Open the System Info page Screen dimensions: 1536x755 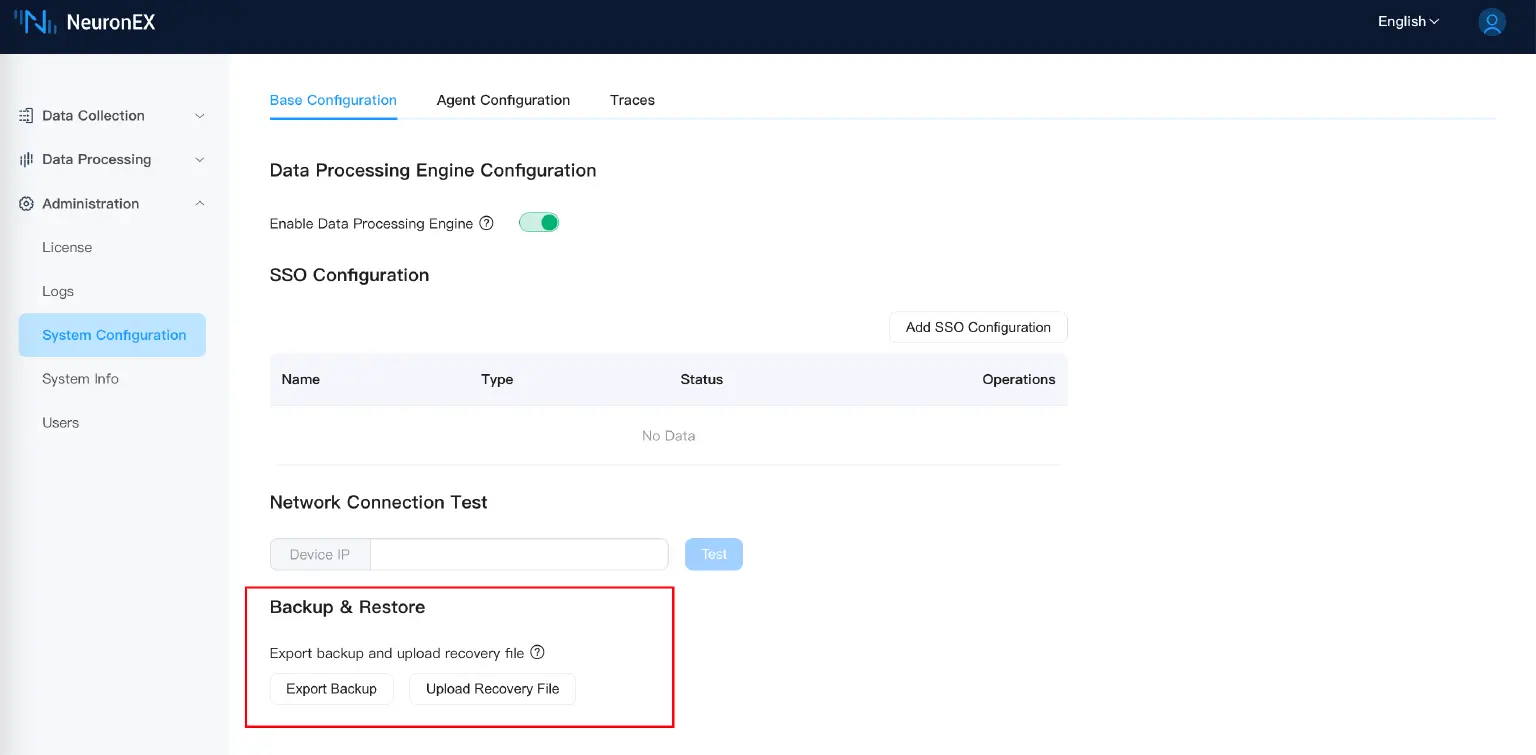click(x=80, y=379)
